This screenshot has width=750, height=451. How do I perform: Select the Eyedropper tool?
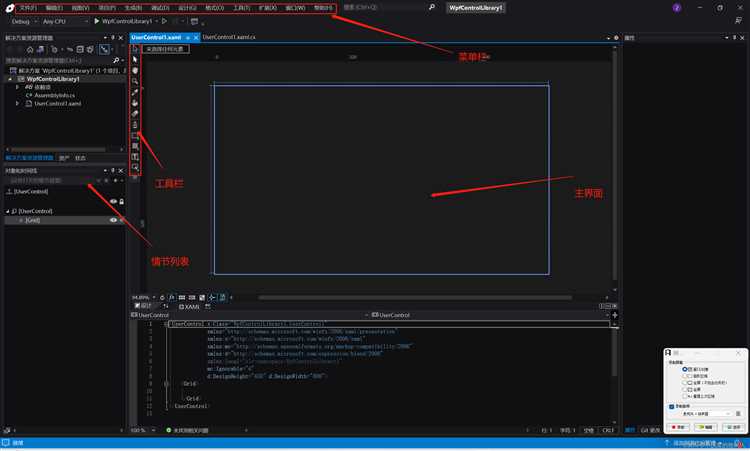135,92
